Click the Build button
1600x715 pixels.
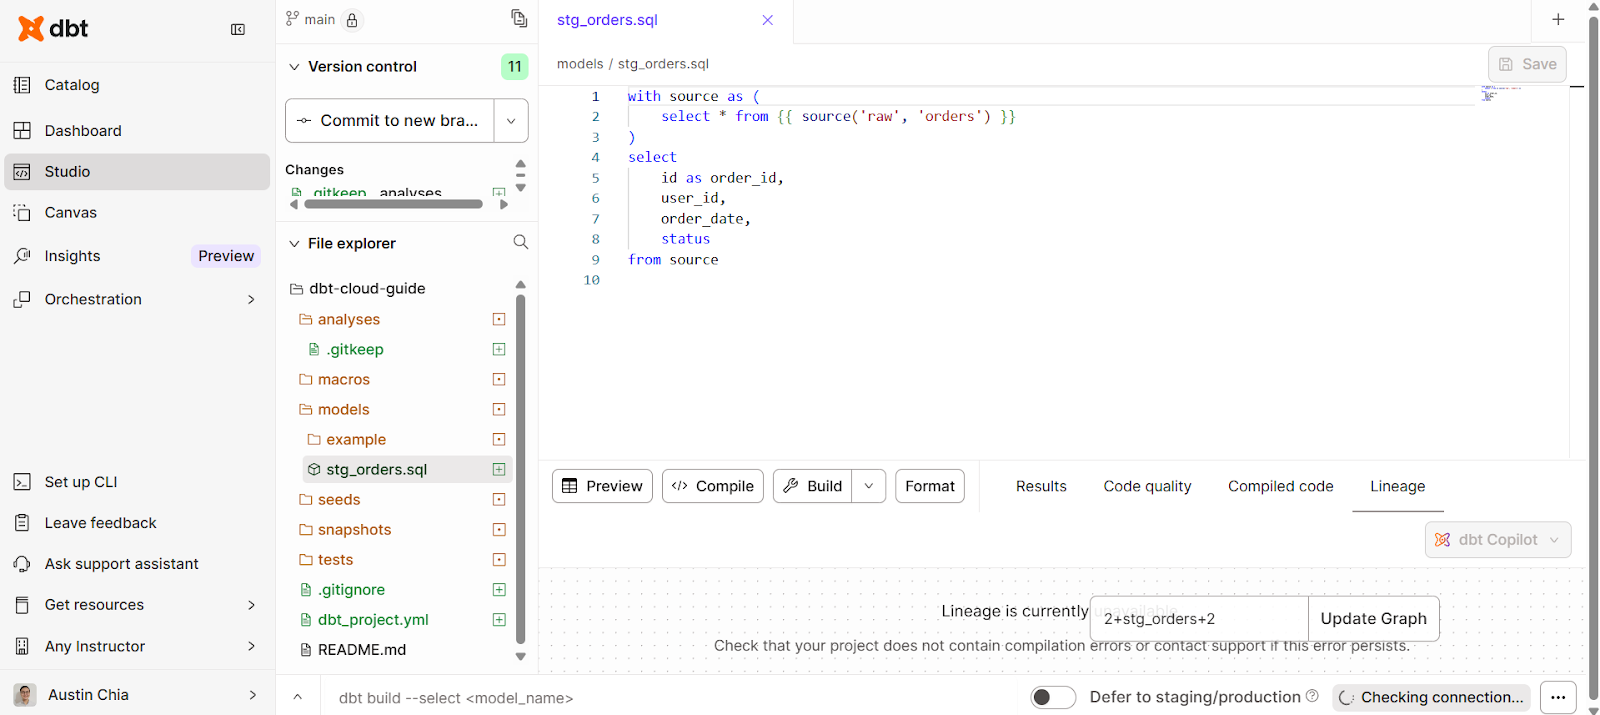click(813, 486)
